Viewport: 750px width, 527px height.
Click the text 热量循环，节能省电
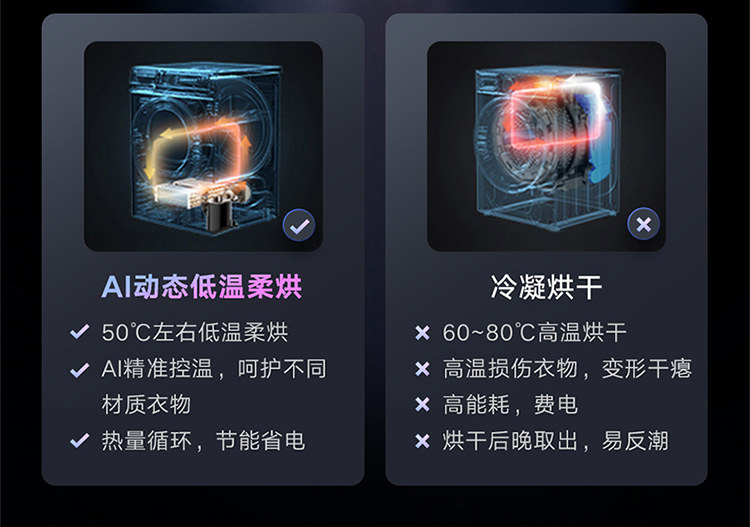[203, 441]
